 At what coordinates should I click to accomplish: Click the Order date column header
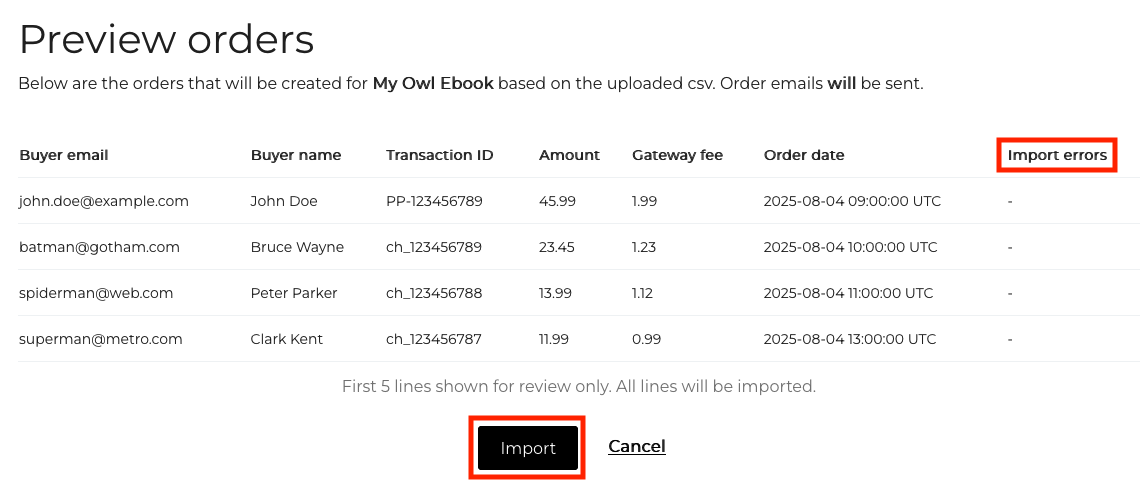coord(804,155)
